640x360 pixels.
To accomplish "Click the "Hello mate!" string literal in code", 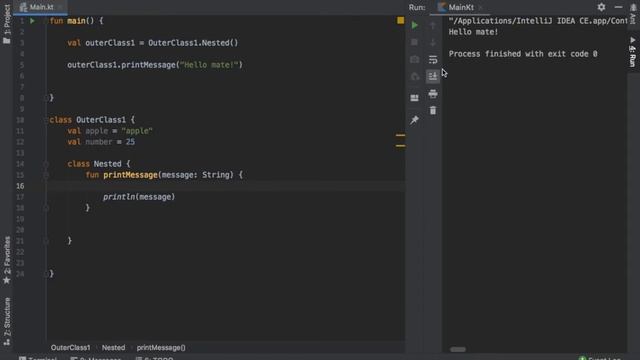I will click(x=209, y=65).
